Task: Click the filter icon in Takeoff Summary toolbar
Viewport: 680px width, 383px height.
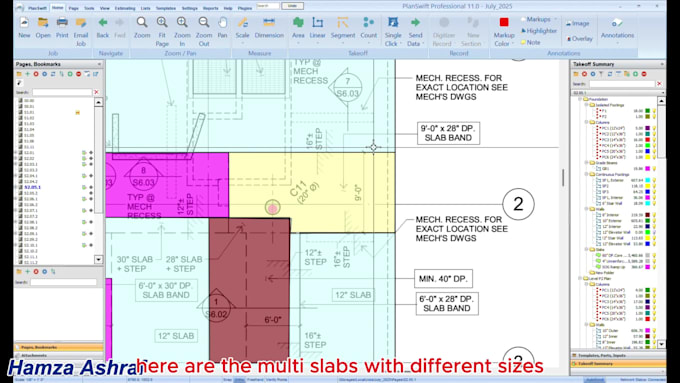Action: pos(601,74)
